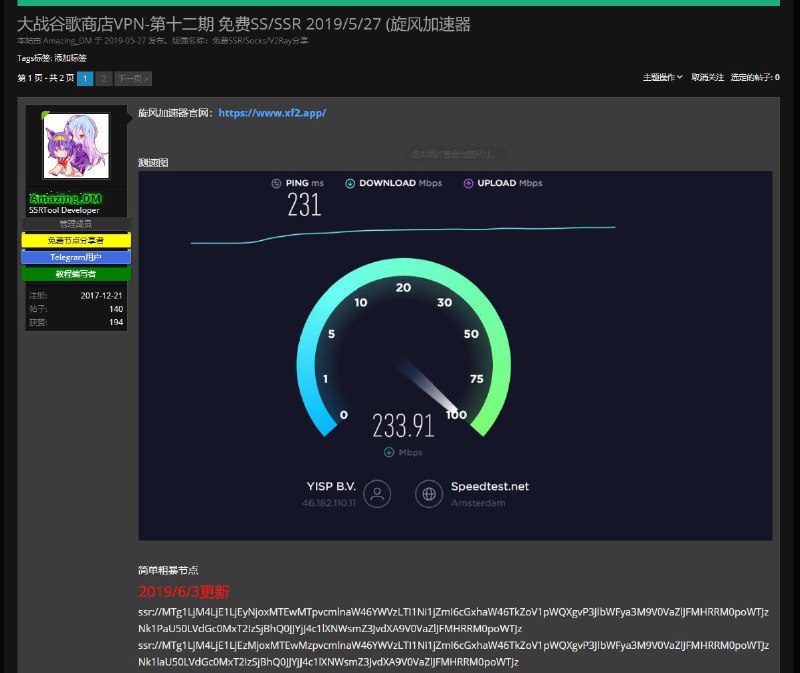Click the 第 1 页 - 共 2 页 page indicator
The height and width of the screenshot is (673, 800).
click(x=46, y=78)
